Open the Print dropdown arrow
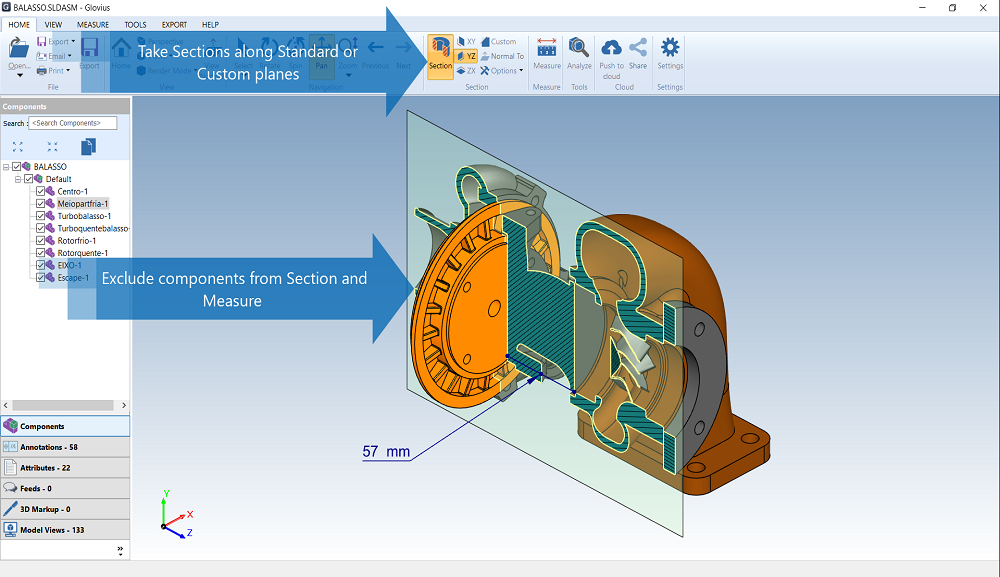The image size is (1000, 577). 68,71
